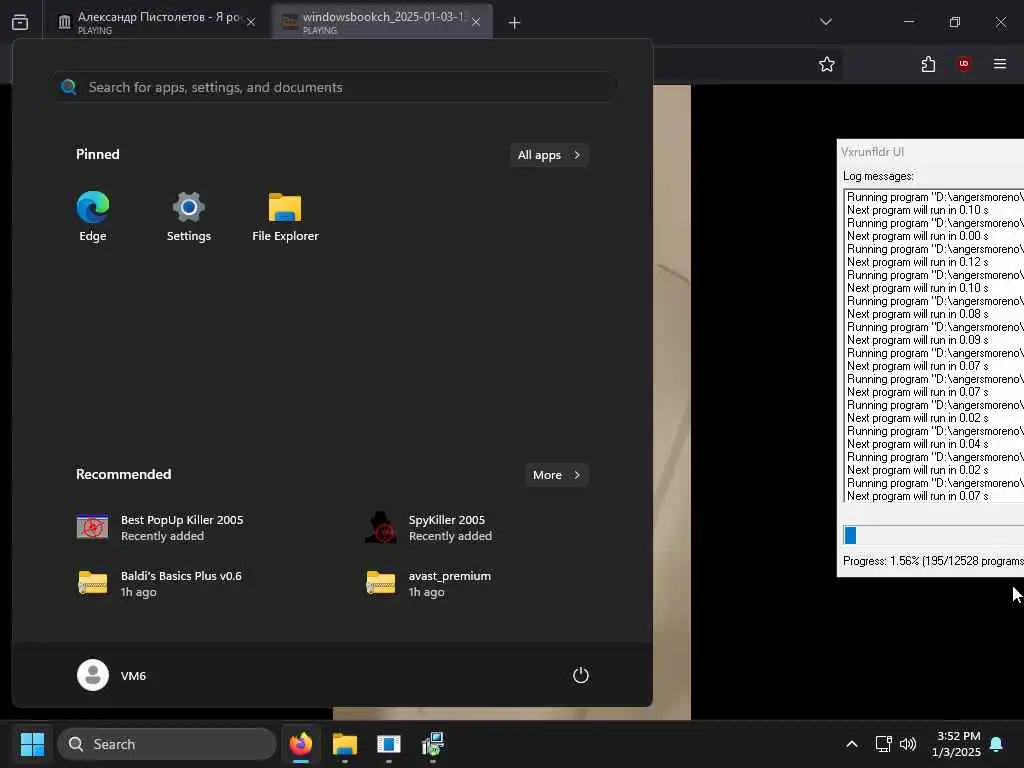
Task: Open the installer app icon on taskbar
Action: pyautogui.click(x=432, y=744)
